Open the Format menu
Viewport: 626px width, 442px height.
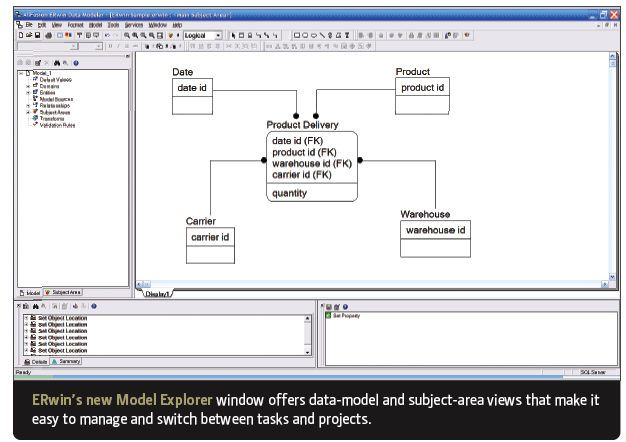coord(75,25)
